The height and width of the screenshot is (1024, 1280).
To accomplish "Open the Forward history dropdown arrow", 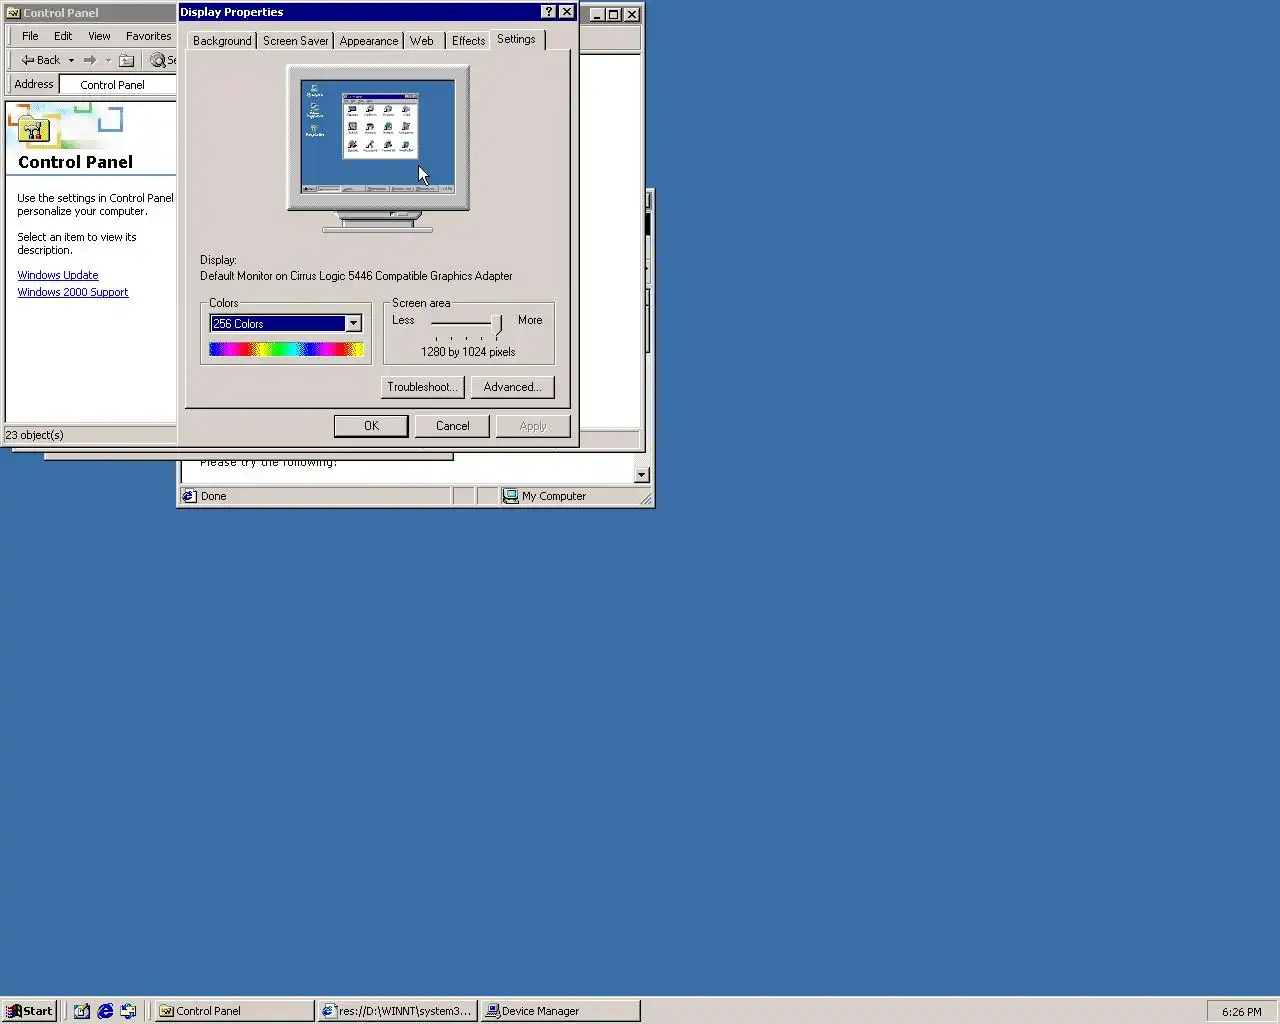I will [108, 60].
